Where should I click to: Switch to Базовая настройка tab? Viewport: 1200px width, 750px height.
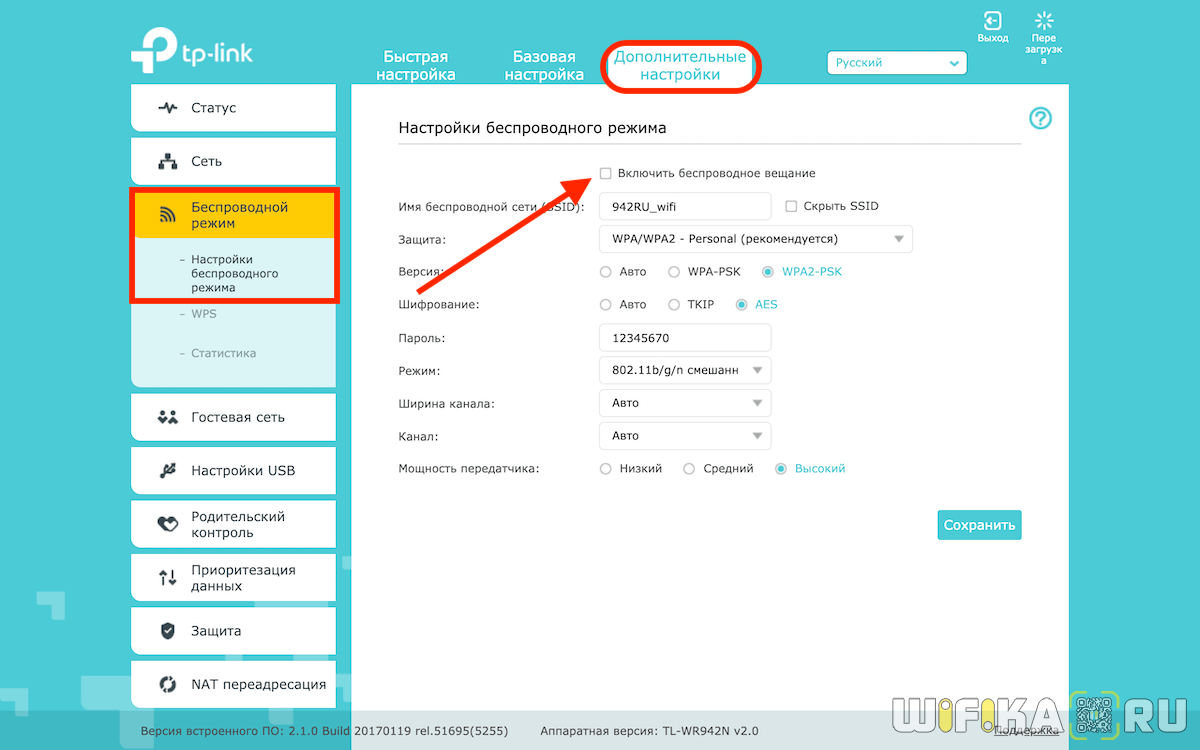[544, 66]
